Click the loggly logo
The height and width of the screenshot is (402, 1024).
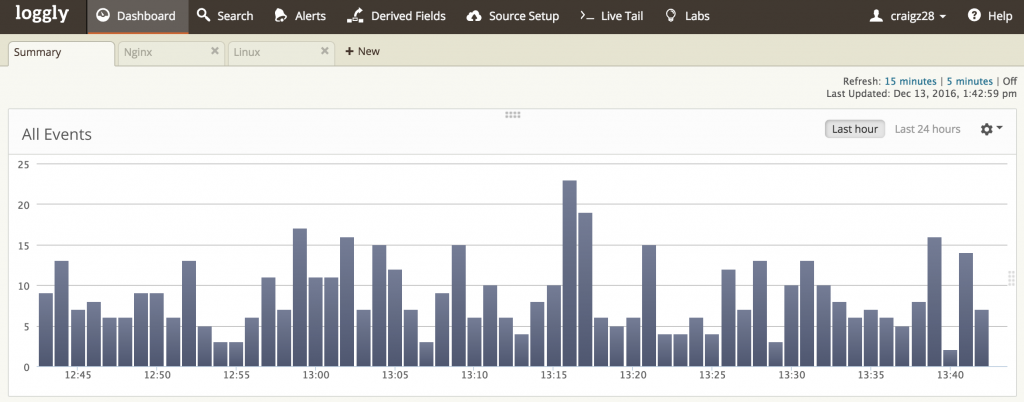point(42,14)
